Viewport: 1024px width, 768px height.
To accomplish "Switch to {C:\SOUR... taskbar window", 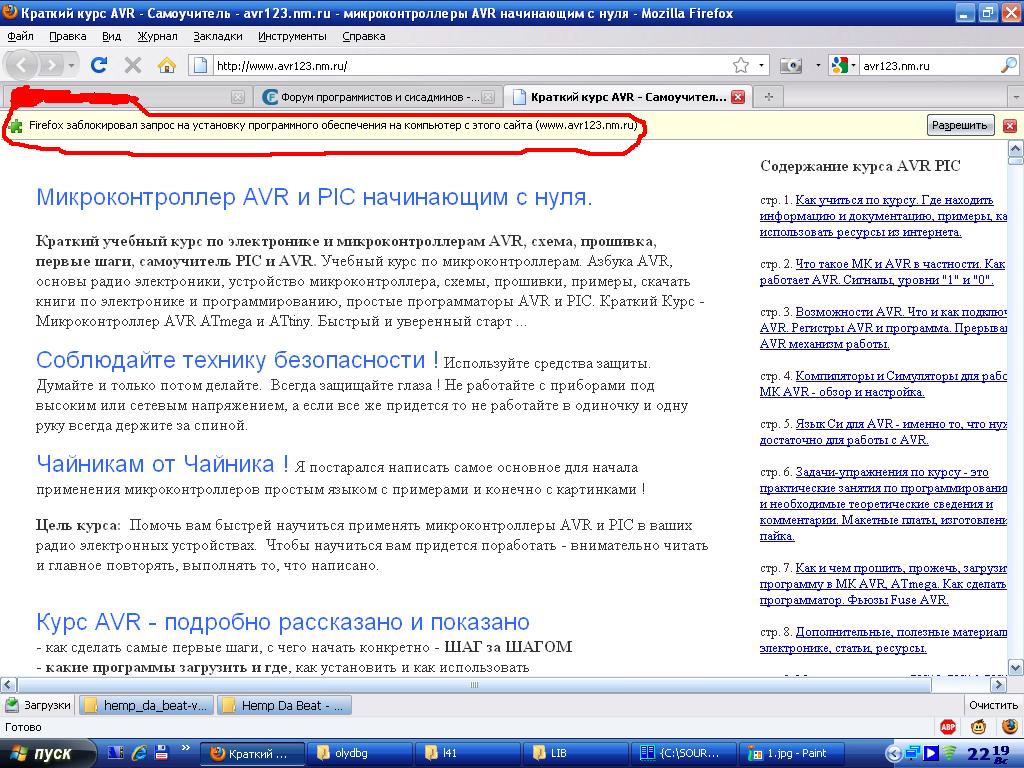I will tap(683, 753).
